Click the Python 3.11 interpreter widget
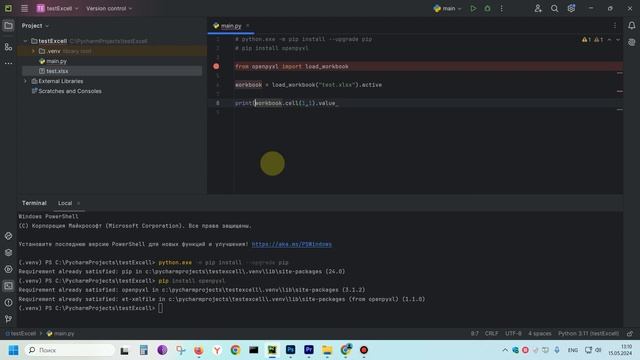Viewport: 640px width, 360px height. [x=588, y=333]
